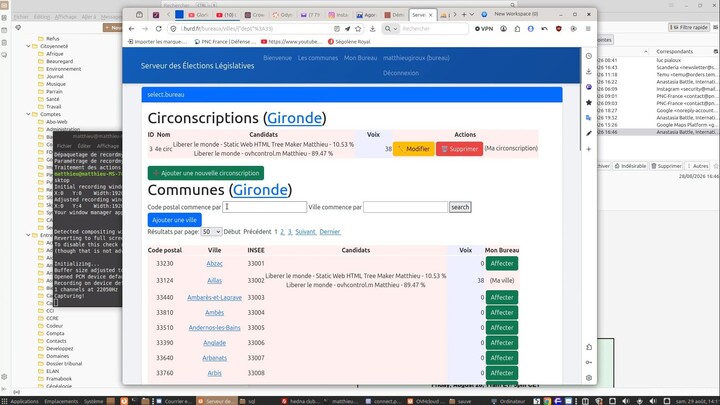Open the browser hamburger menu
The height and width of the screenshot is (405, 720).
pos(588,28)
